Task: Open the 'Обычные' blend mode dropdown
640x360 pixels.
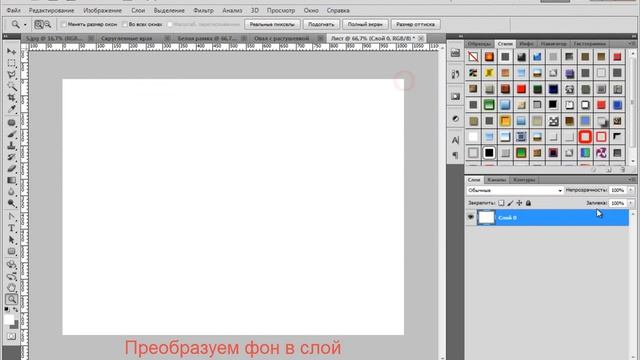Action: (515, 190)
